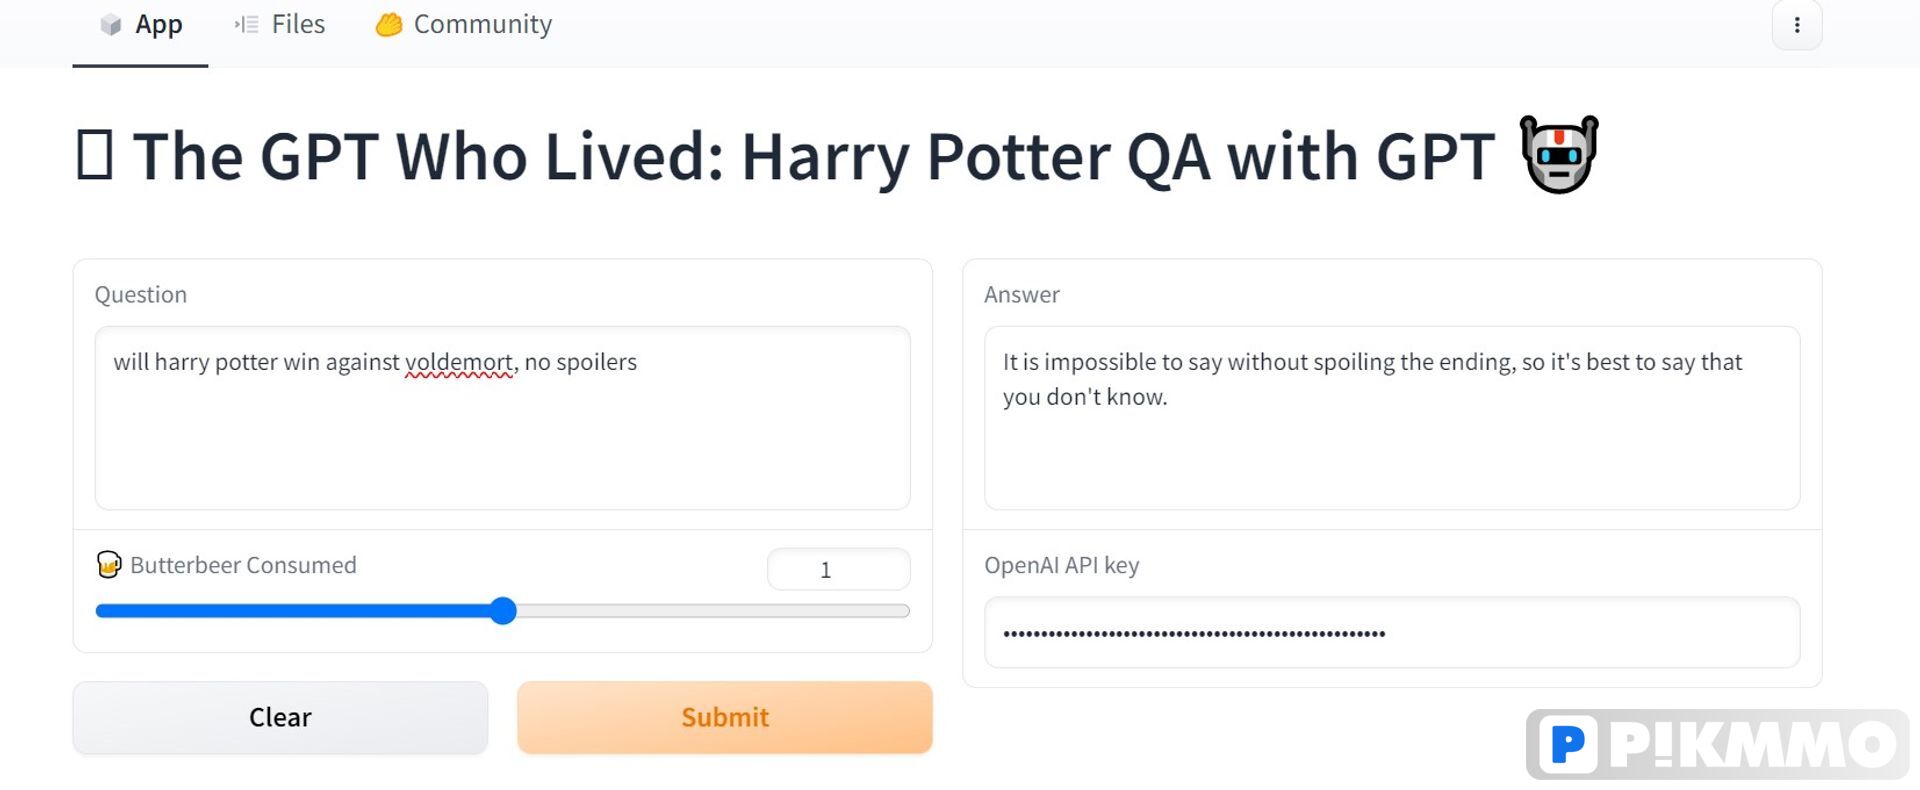Click the butterbeer mug icon
This screenshot has width=1920, height=790.
pos(109,565)
